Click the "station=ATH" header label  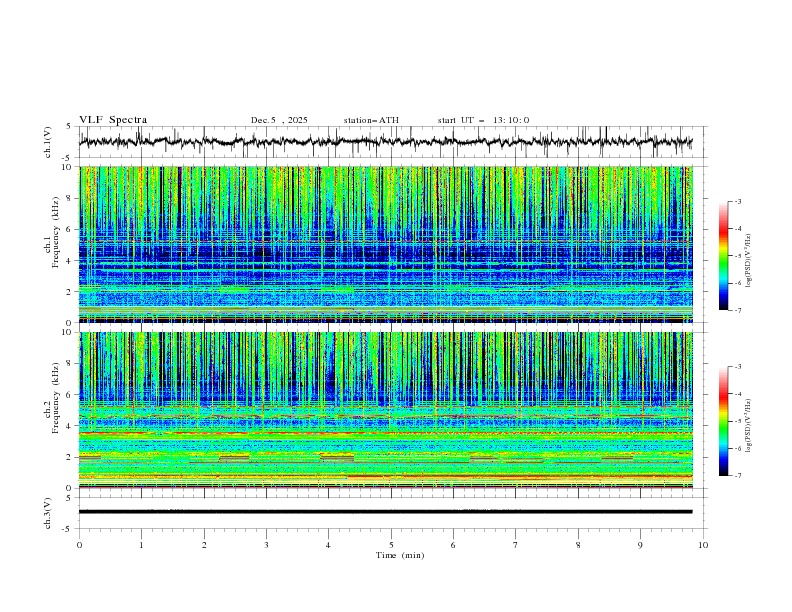371,120
